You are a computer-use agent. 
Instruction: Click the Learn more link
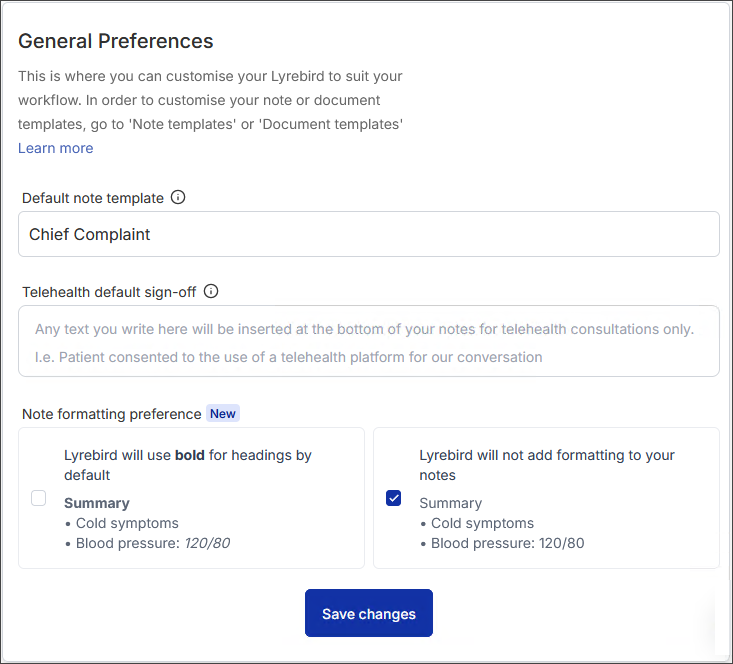tap(56, 148)
